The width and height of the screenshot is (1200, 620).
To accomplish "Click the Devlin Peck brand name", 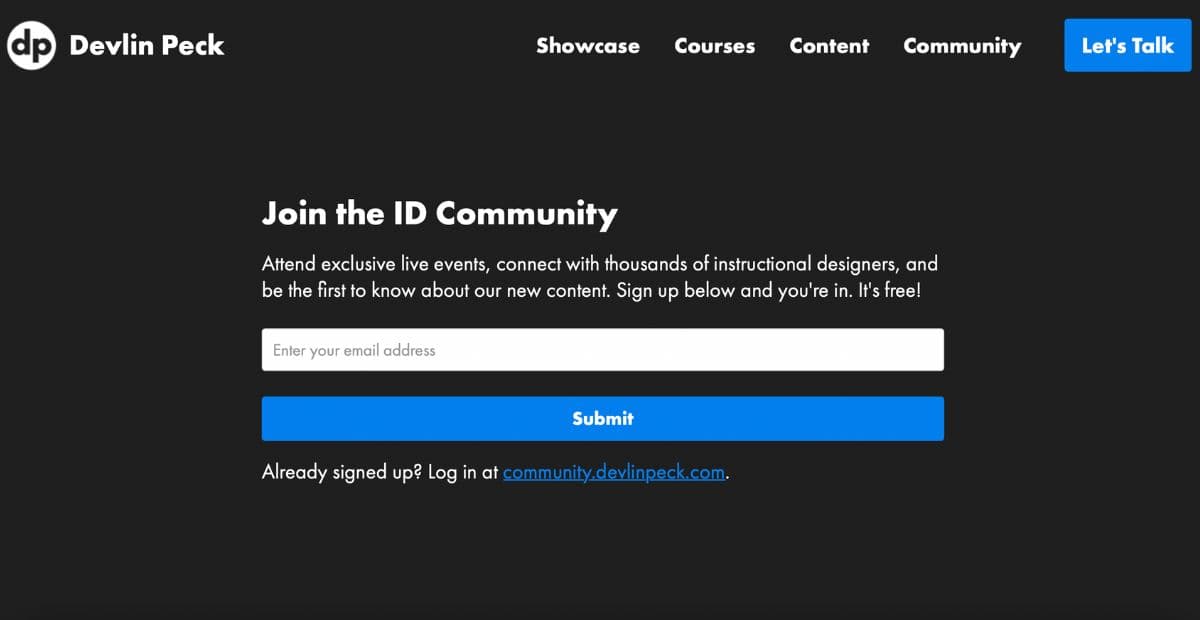I will click(x=147, y=45).
